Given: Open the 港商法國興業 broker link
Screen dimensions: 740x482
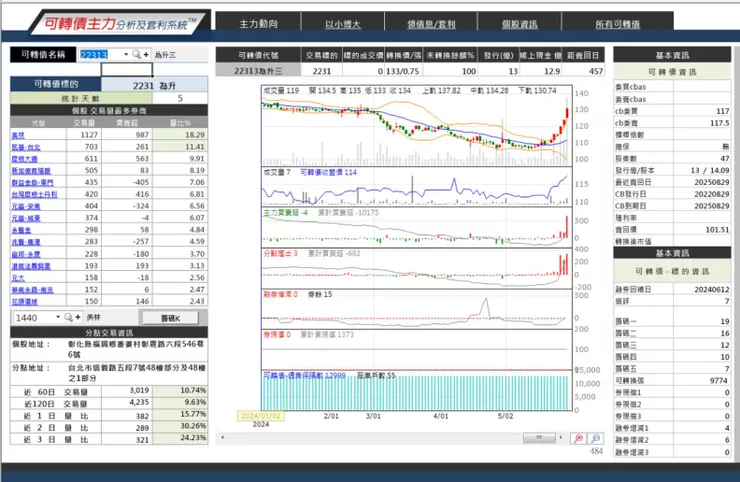Looking at the screenshot, I should pos(31,266).
